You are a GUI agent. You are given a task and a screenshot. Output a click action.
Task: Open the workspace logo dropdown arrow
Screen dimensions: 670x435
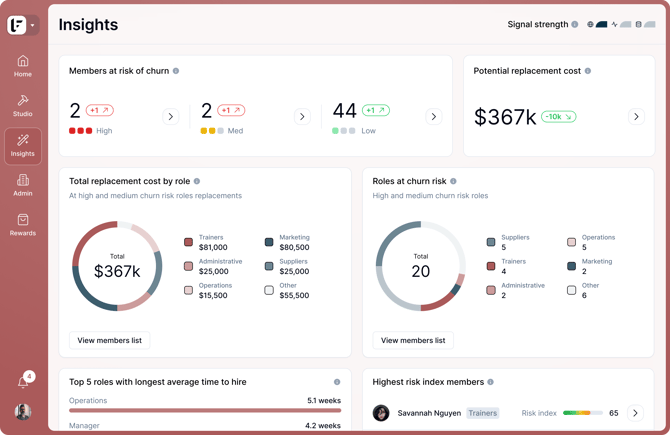pyautogui.click(x=32, y=25)
